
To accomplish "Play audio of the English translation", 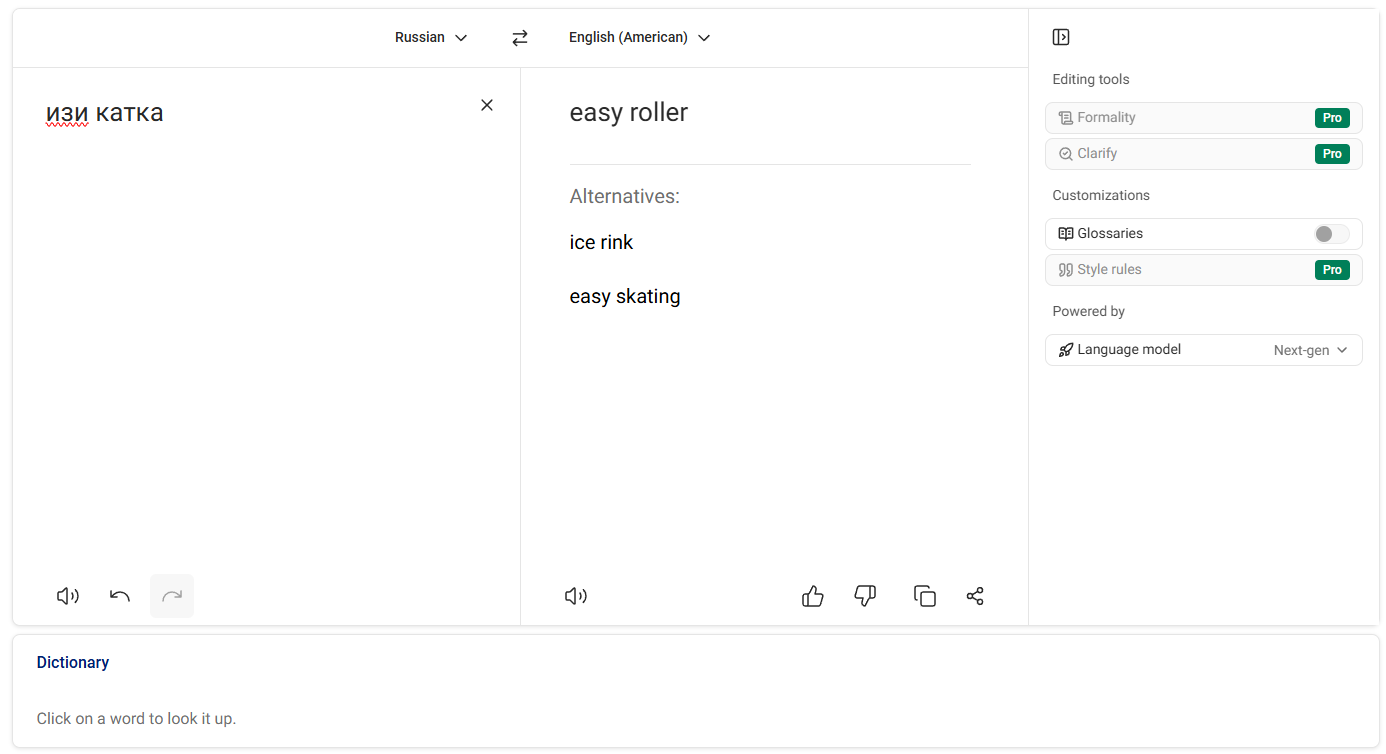I will (576, 596).
